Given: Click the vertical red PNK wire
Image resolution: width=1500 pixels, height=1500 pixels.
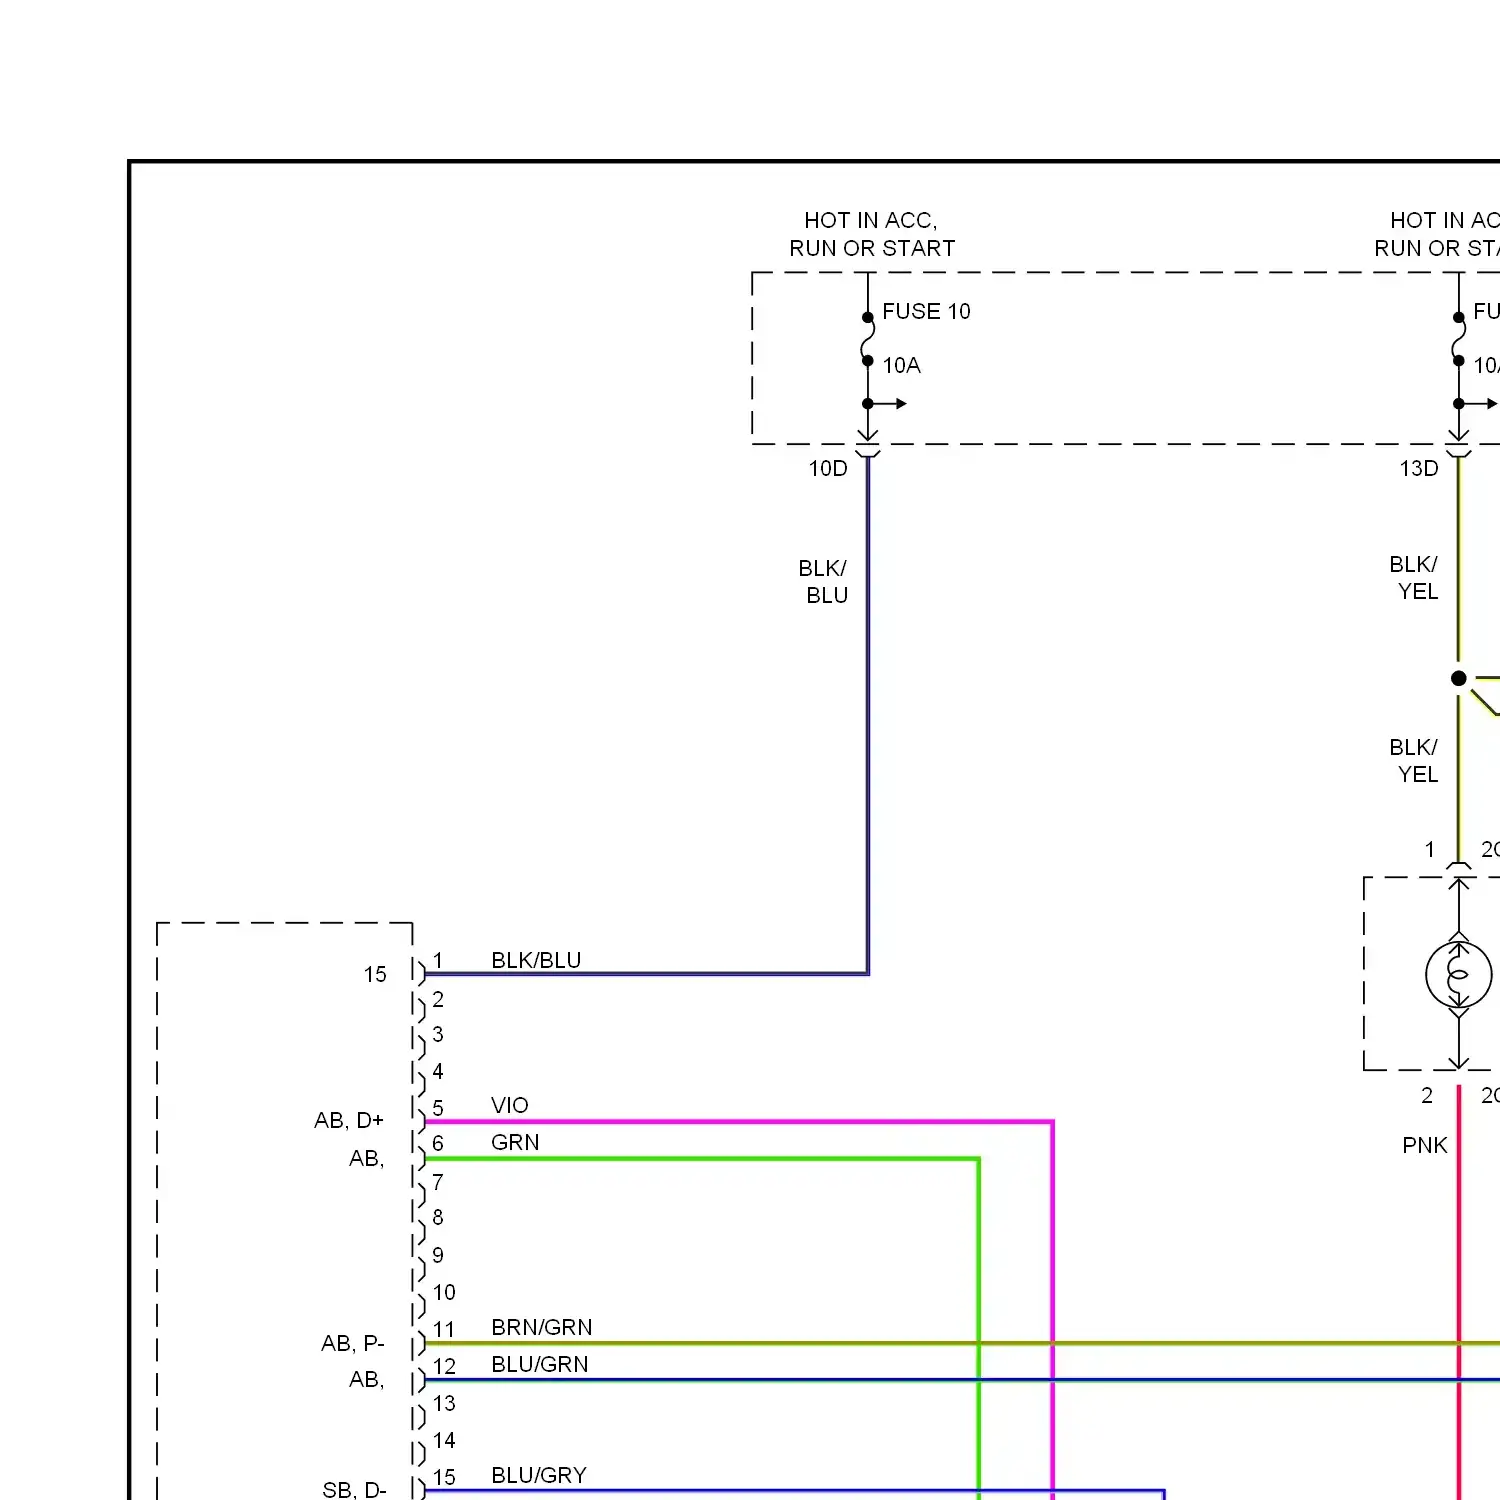Looking at the screenshot, I should [1459, 1290].
